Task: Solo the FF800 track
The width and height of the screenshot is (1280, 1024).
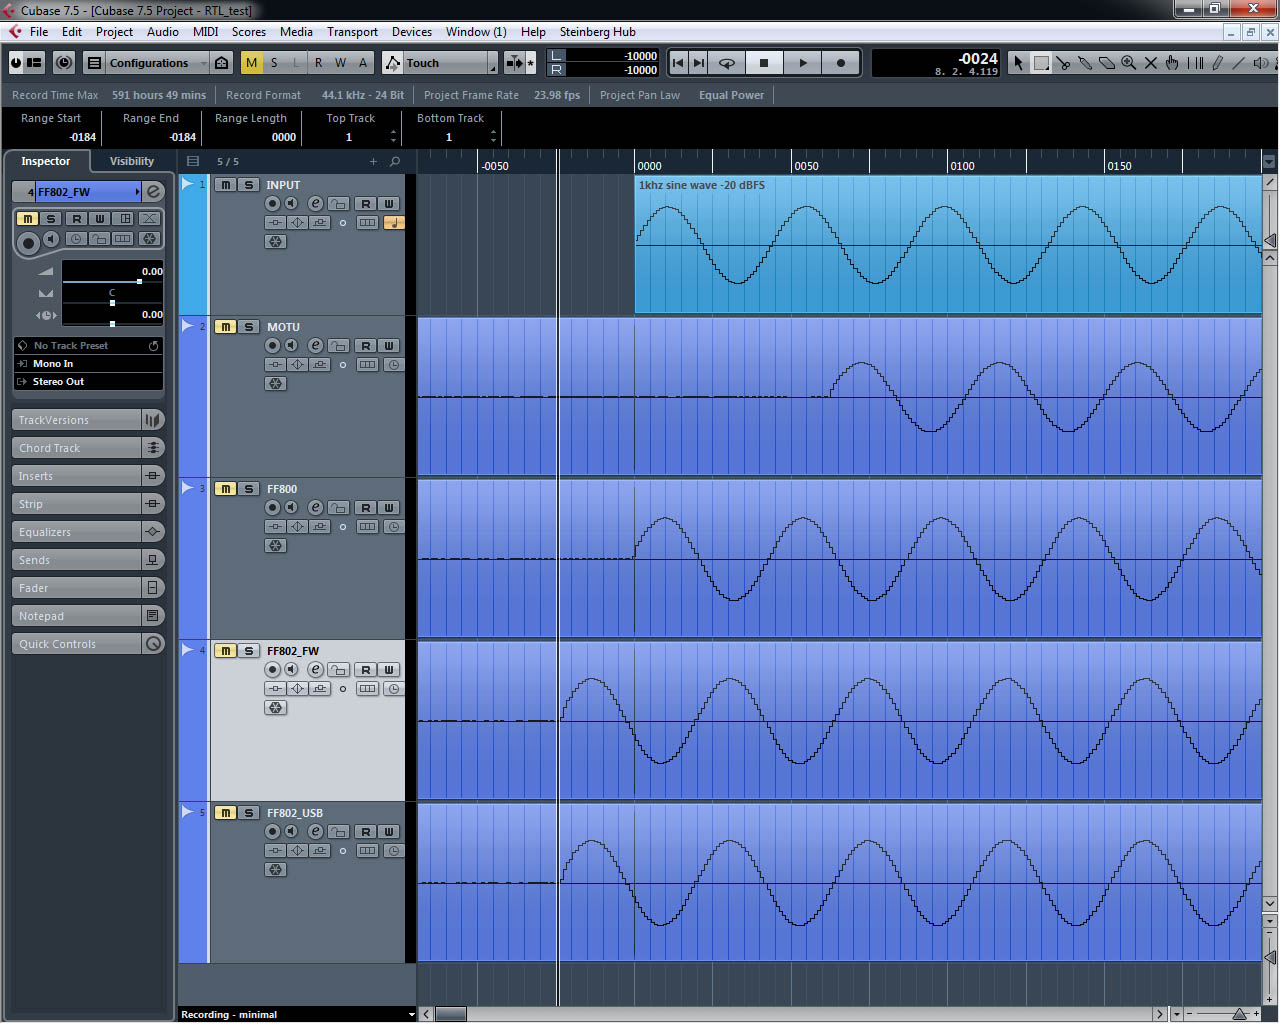Action: pos(249,489)
